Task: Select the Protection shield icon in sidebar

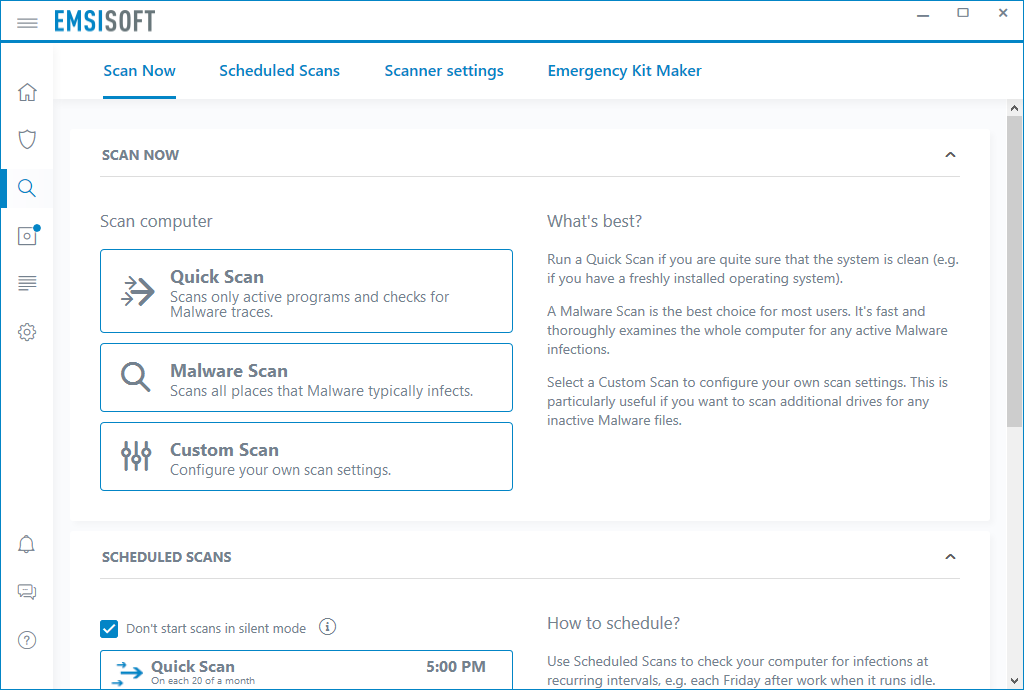Action: (27, 139)
